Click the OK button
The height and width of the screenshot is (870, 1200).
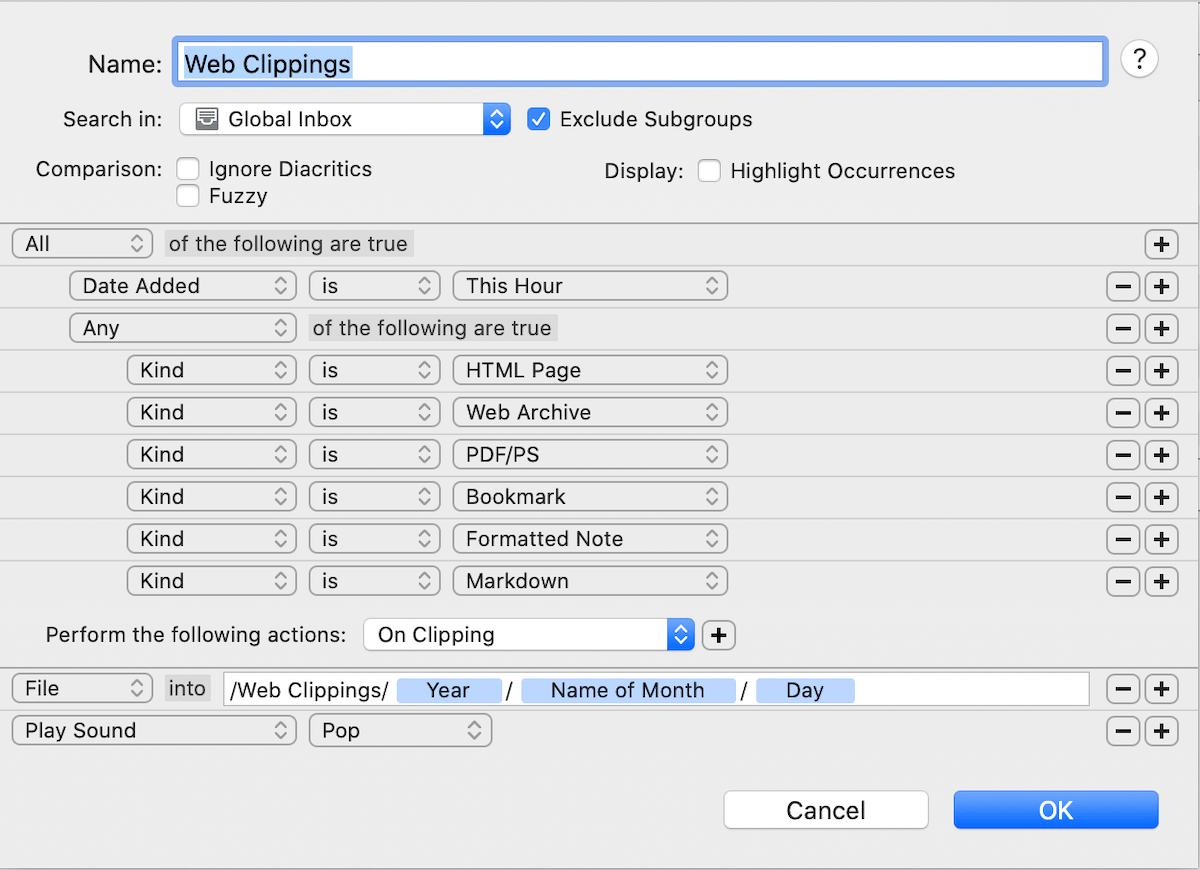tap(1056, 810)
